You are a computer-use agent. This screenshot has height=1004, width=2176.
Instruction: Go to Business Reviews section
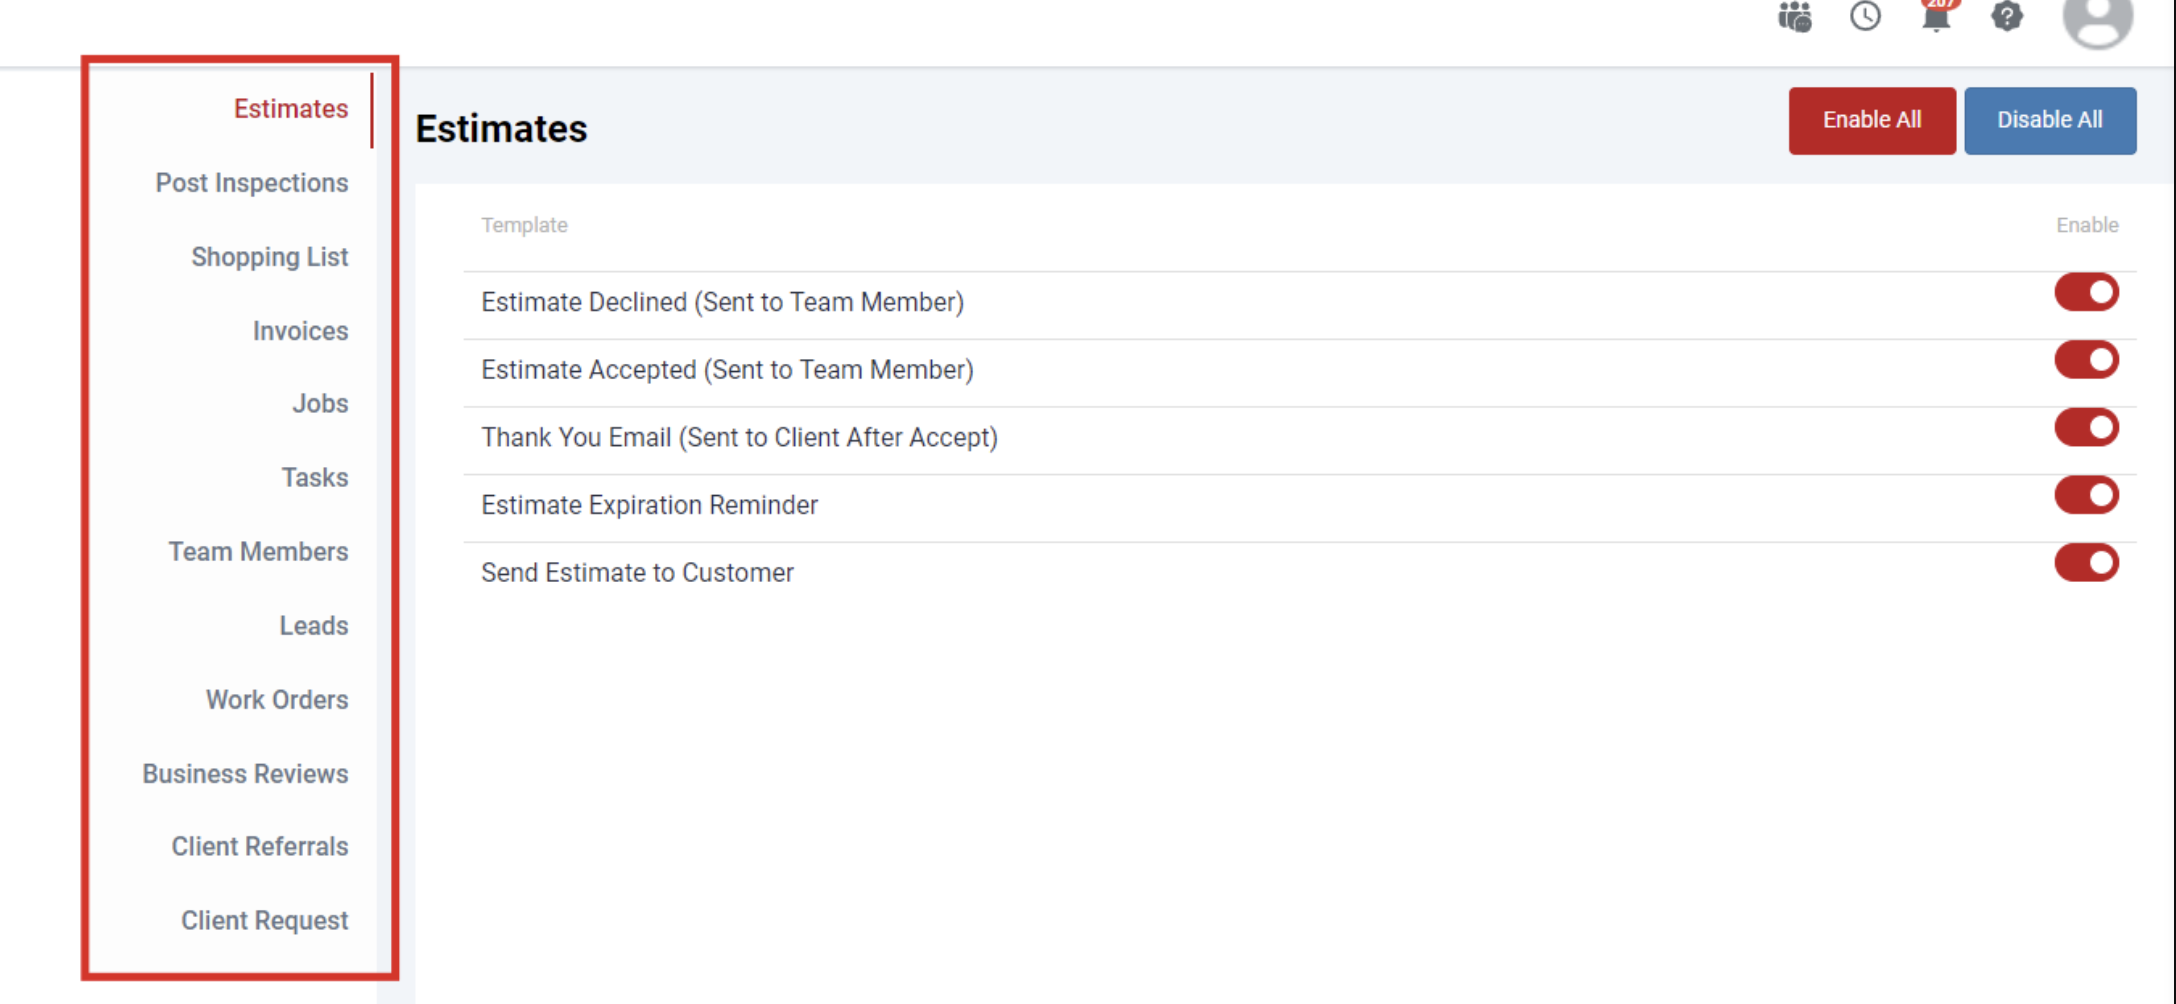tap(245, 774)
